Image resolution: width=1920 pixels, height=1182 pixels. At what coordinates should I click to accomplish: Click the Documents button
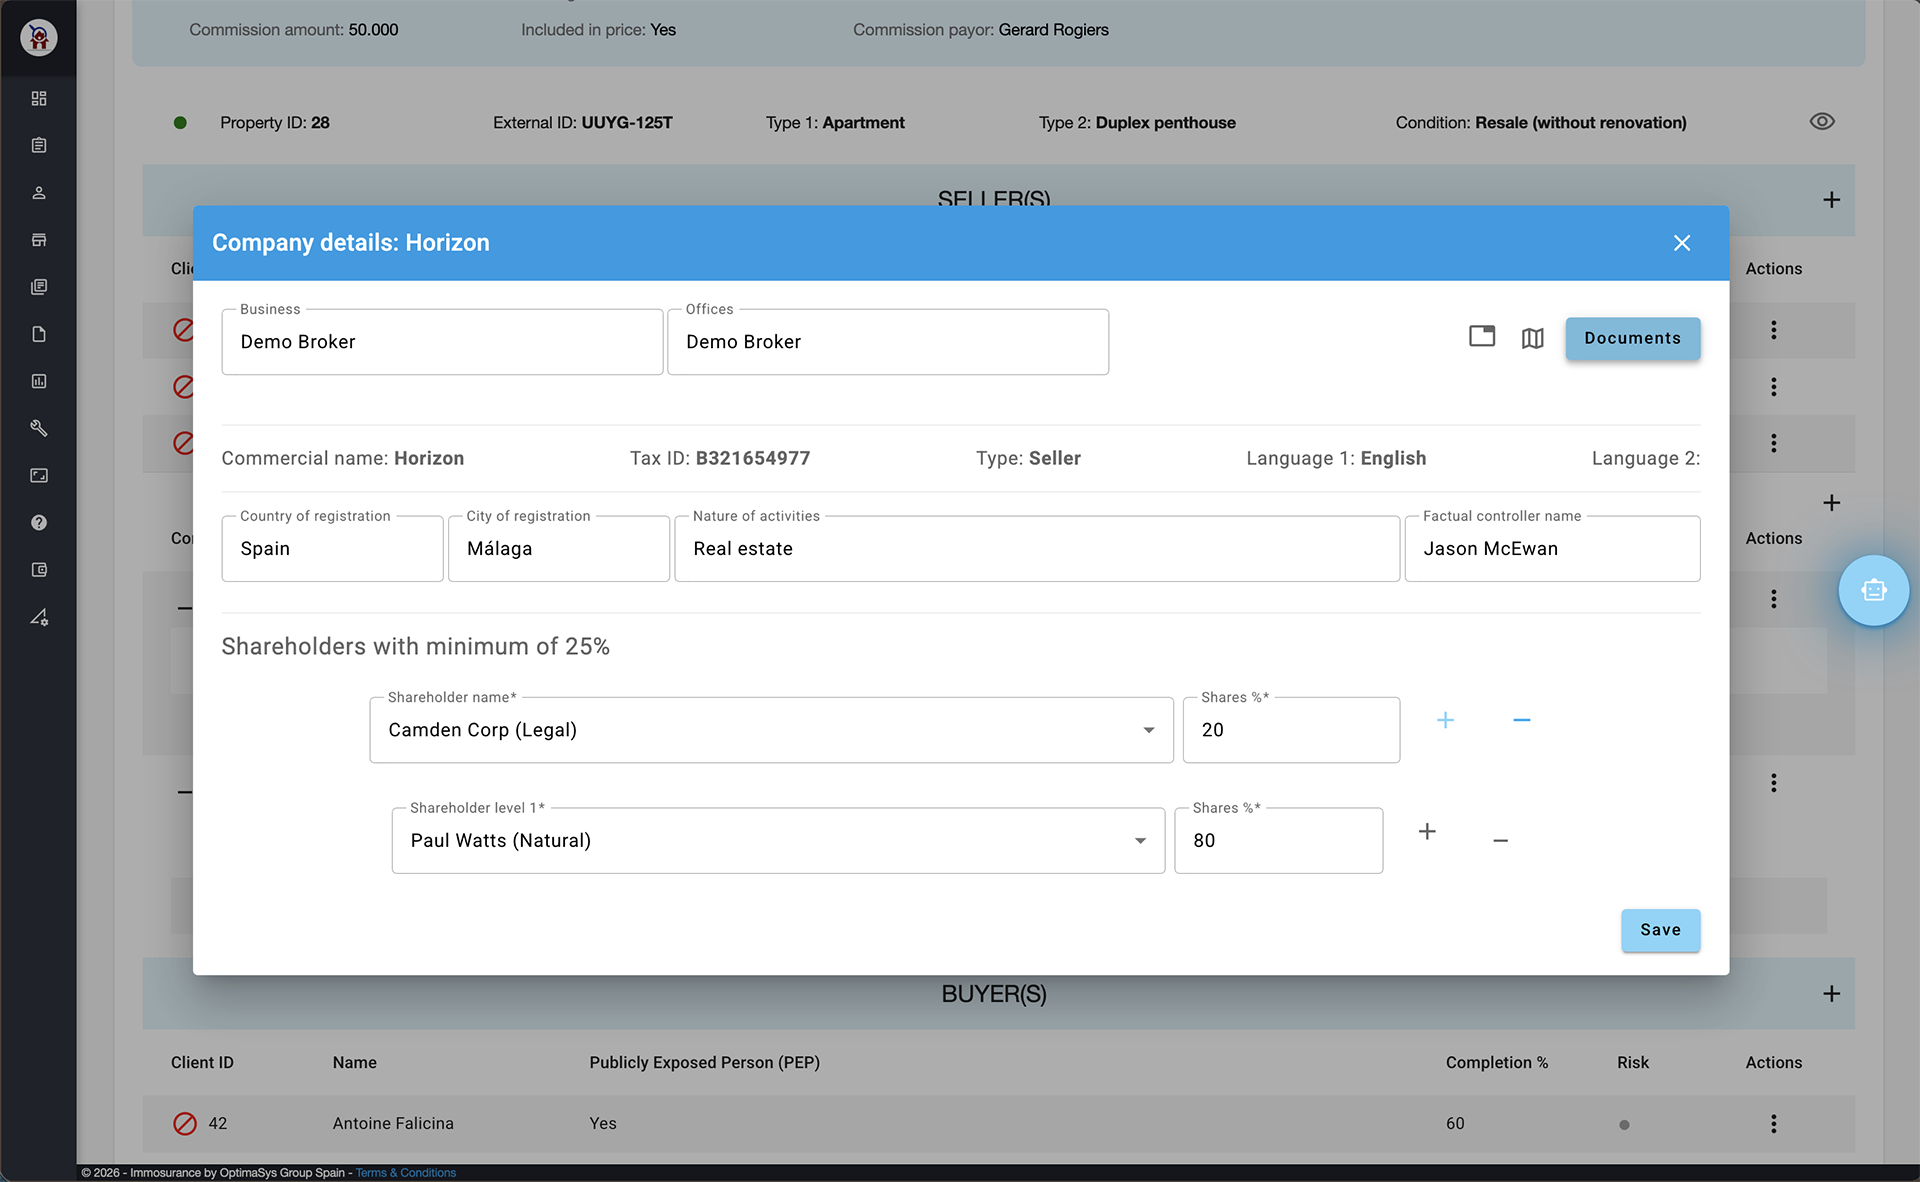coord(1632,338)
